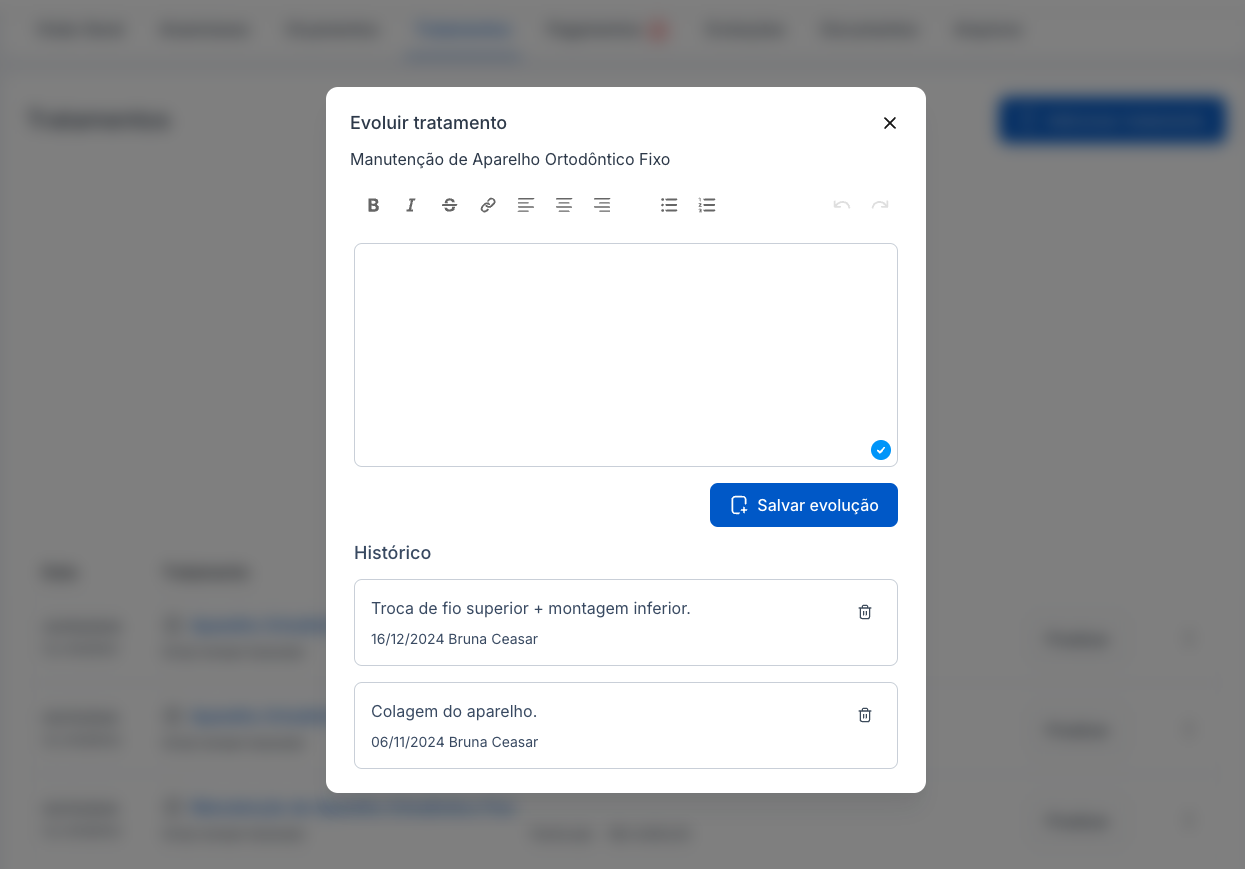Viewport: 1245px width, 869px height.
Task: Click the blue checkmark badge in the editor
Action: pos(881,450)
